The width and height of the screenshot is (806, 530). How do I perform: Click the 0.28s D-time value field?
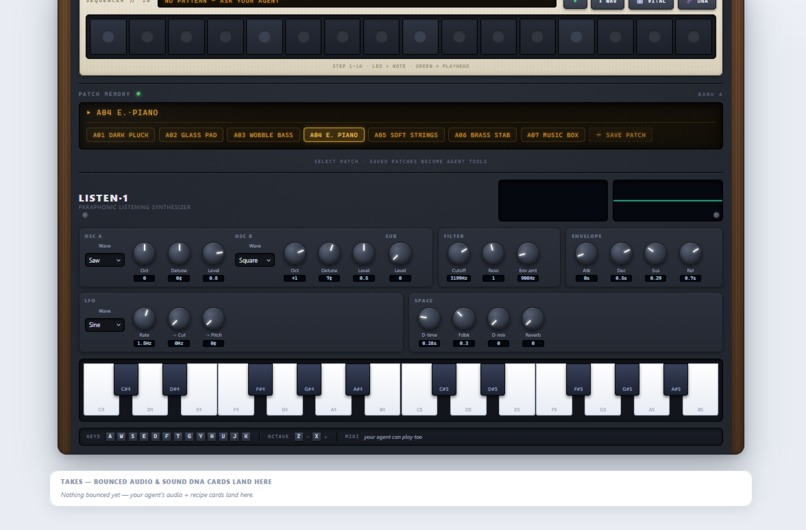[x=429, y=343]
